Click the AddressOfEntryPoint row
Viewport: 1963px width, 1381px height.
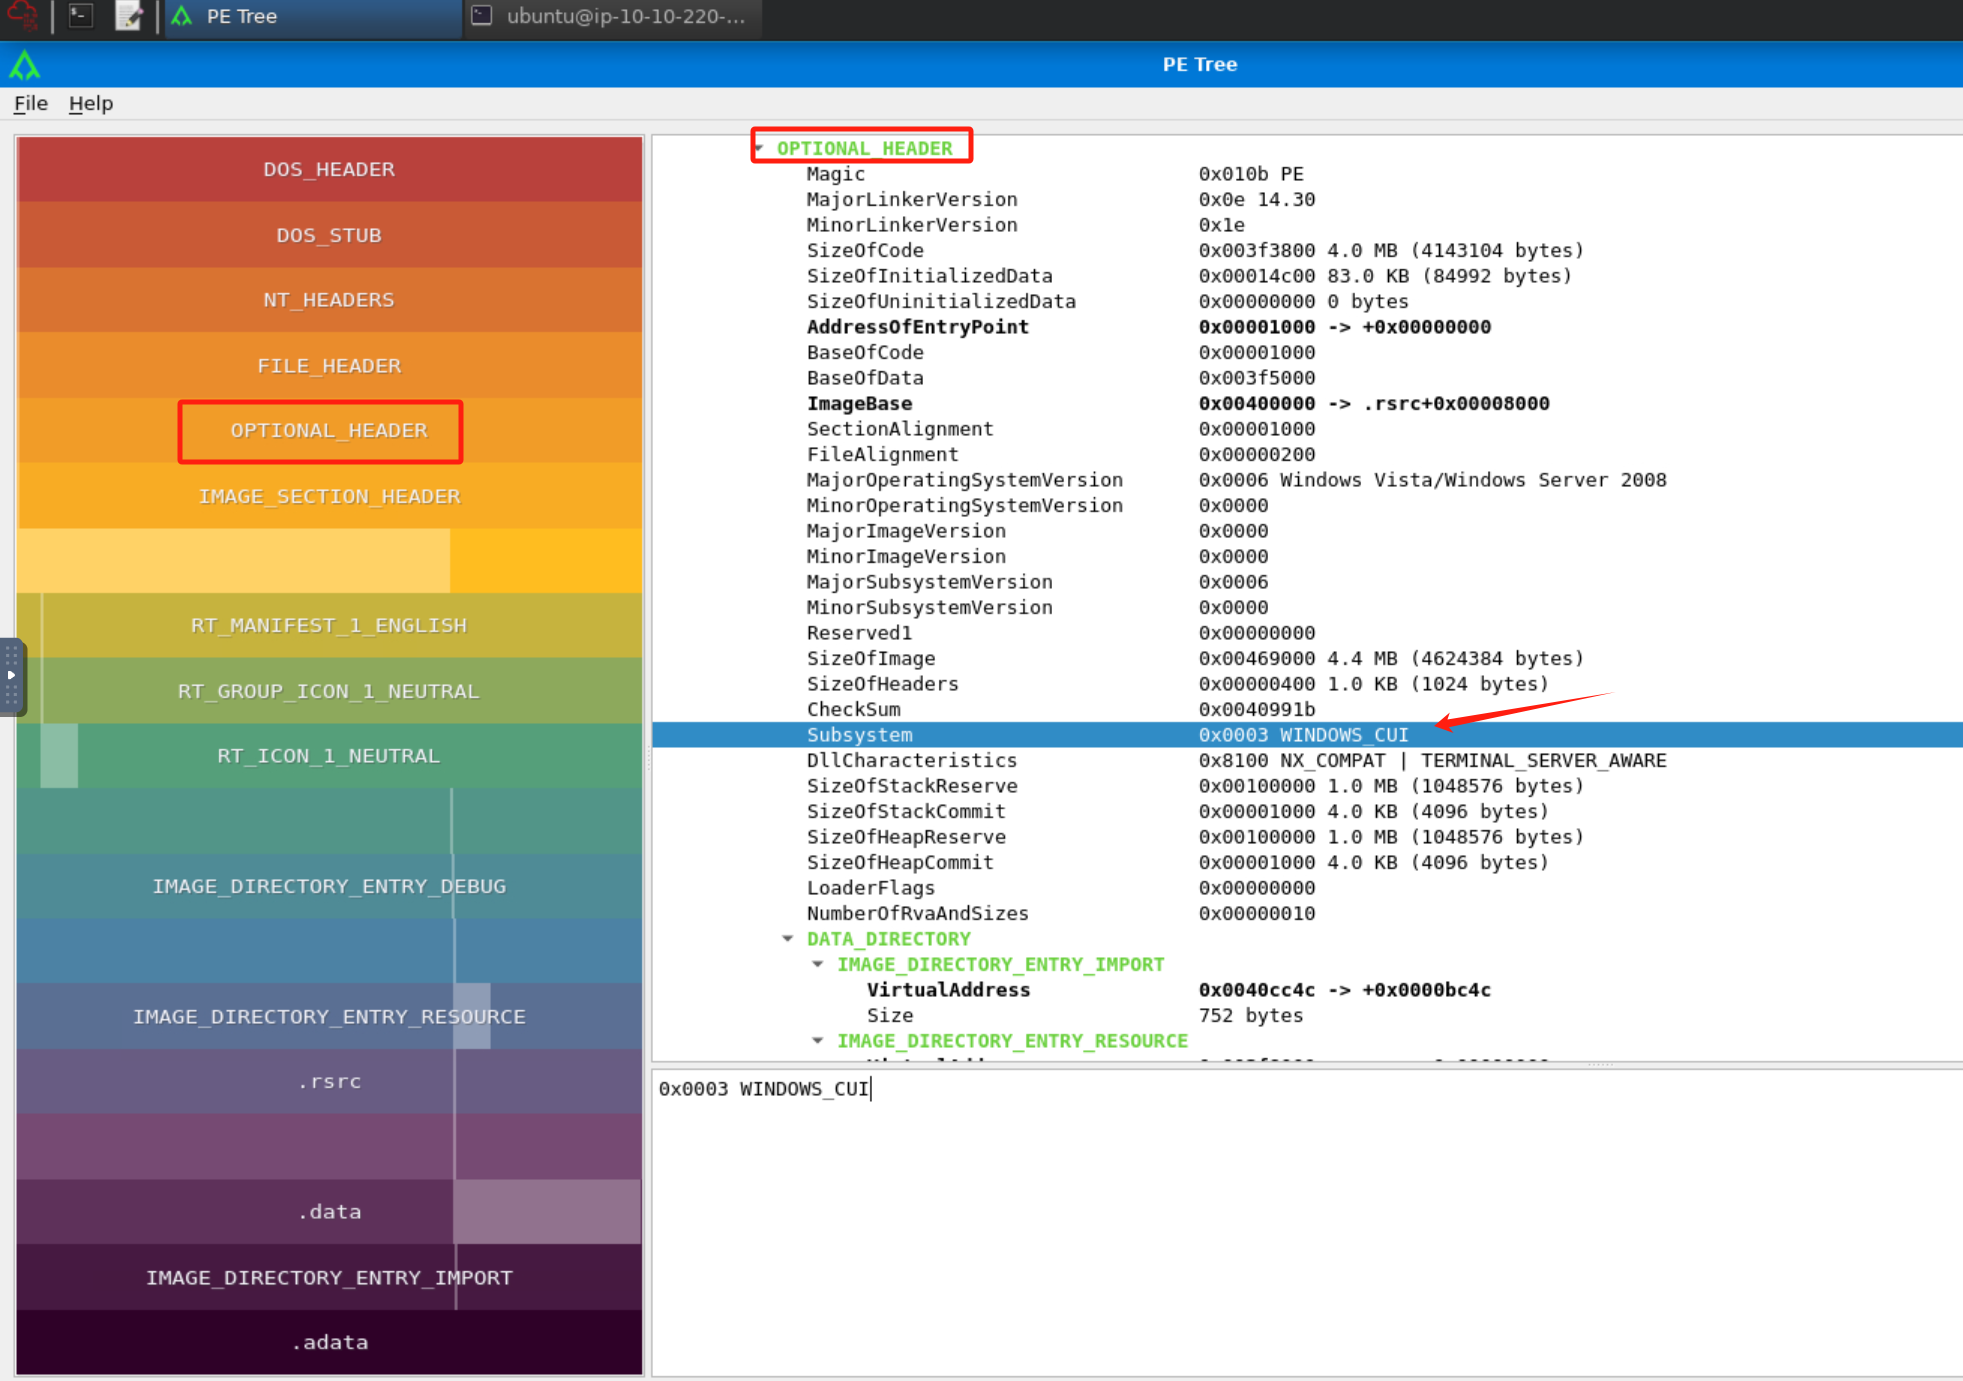(x=1307, y=327)
